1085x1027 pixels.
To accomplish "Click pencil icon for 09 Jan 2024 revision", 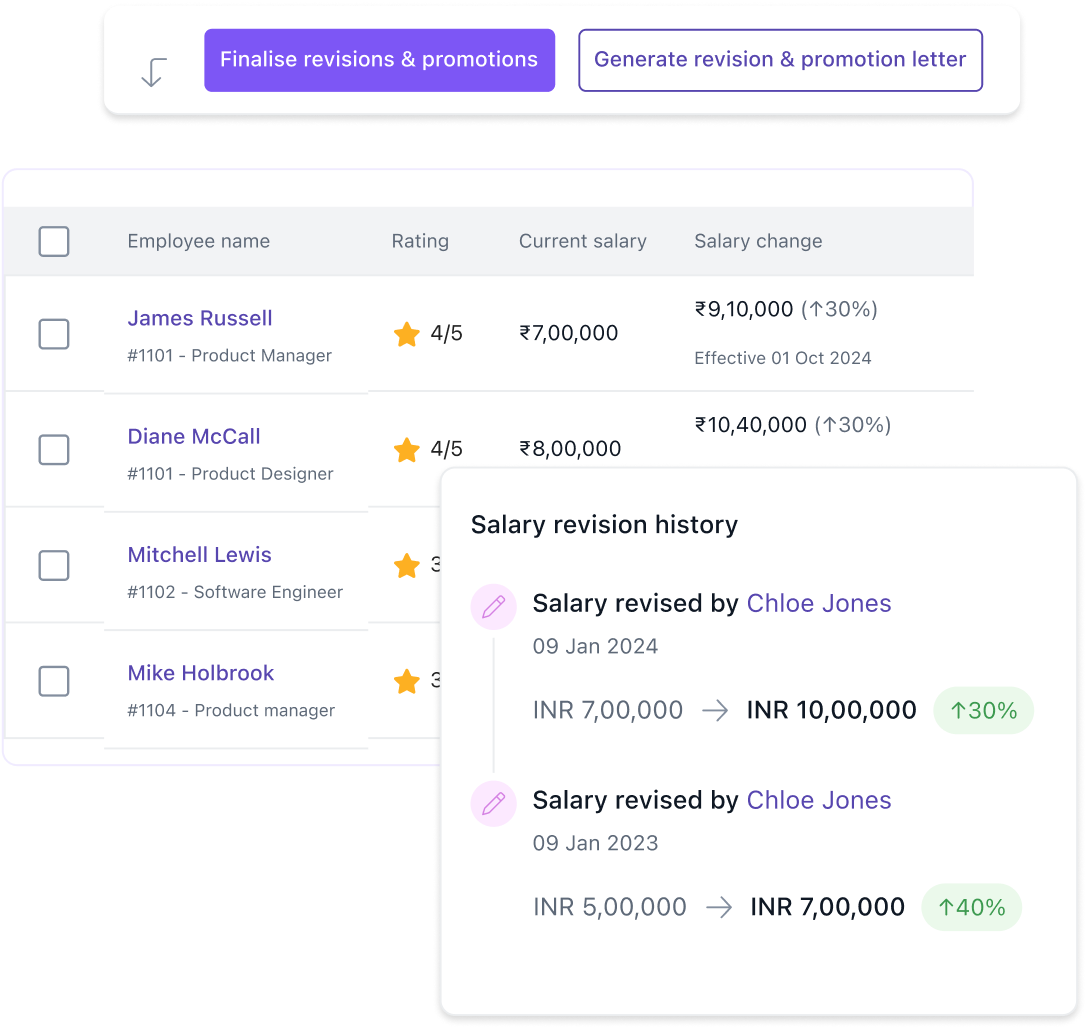I will 493,607.
